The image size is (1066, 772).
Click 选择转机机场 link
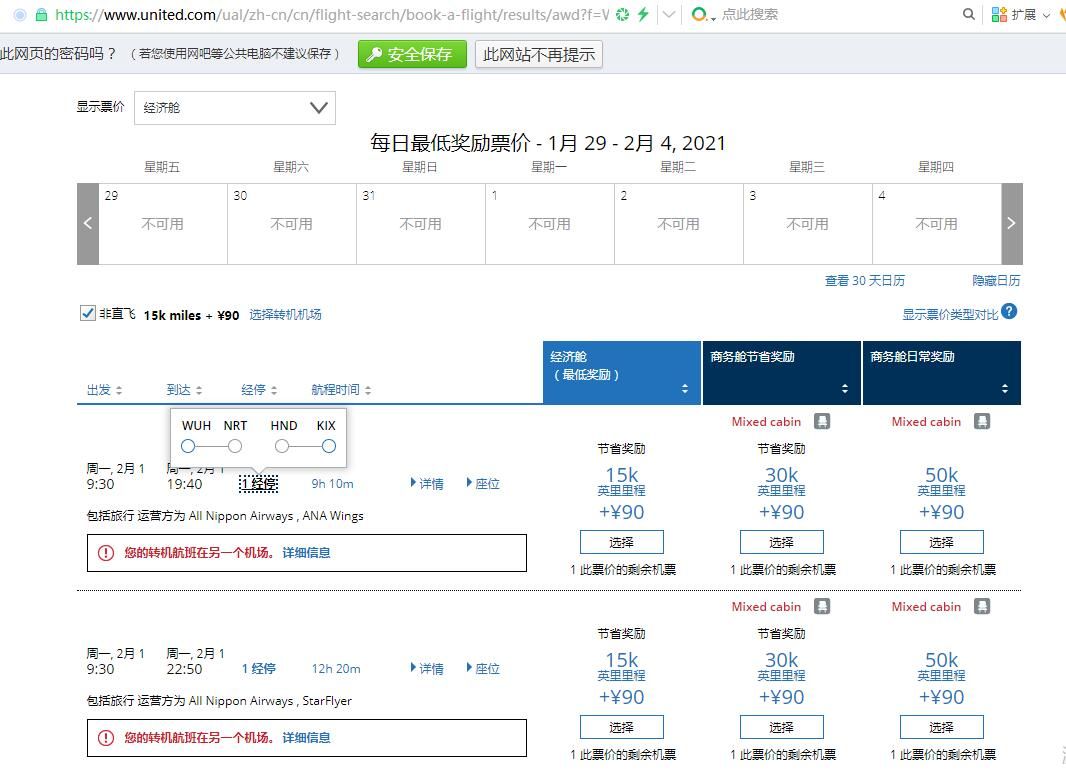(x=285, y=314)
